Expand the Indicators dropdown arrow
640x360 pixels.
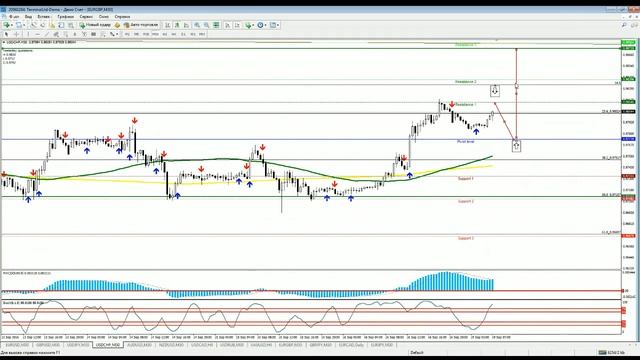click(x=253, y=25)
